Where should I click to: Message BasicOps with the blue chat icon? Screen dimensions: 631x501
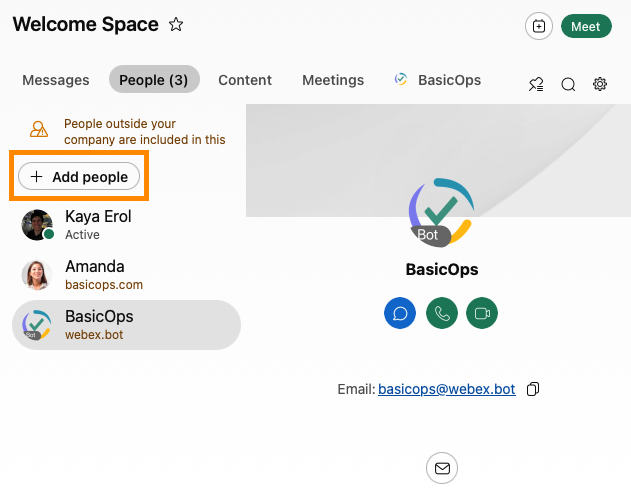click(x=400, y=313)
